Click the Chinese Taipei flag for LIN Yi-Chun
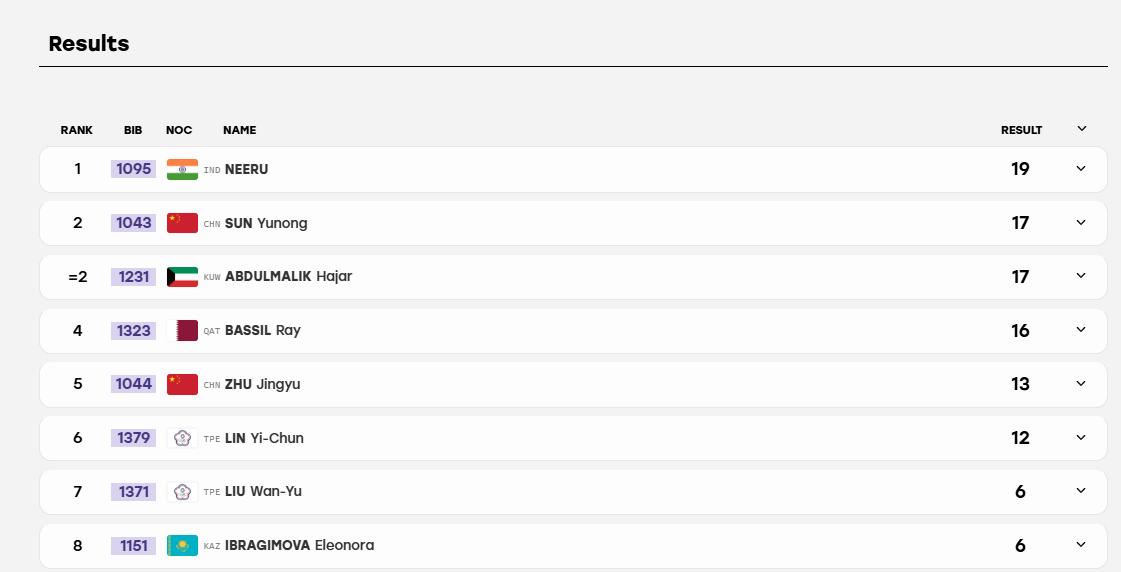Viewport: 1121px width, 572px height. point(182,438)
